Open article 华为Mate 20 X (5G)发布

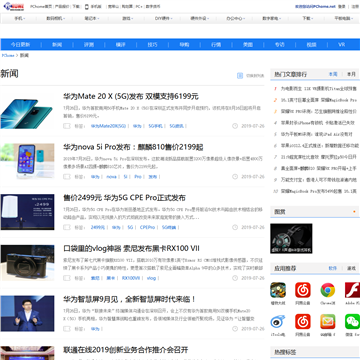pyautogui.click(x=131, y=97)
